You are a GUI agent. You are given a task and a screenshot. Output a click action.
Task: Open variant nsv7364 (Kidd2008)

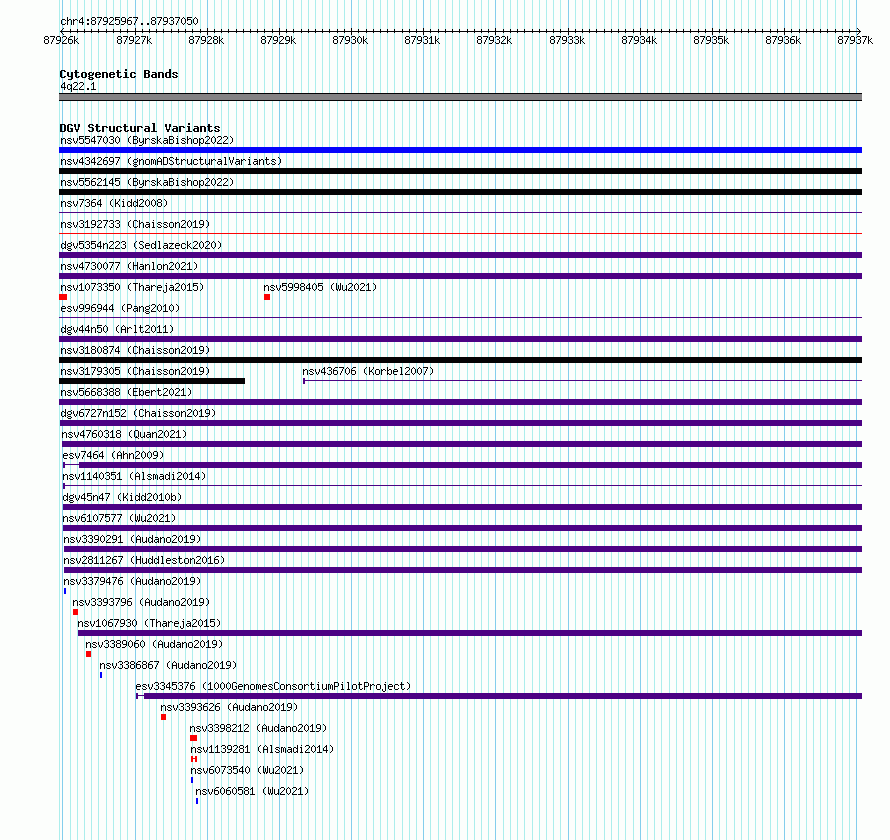click(114, 203)
